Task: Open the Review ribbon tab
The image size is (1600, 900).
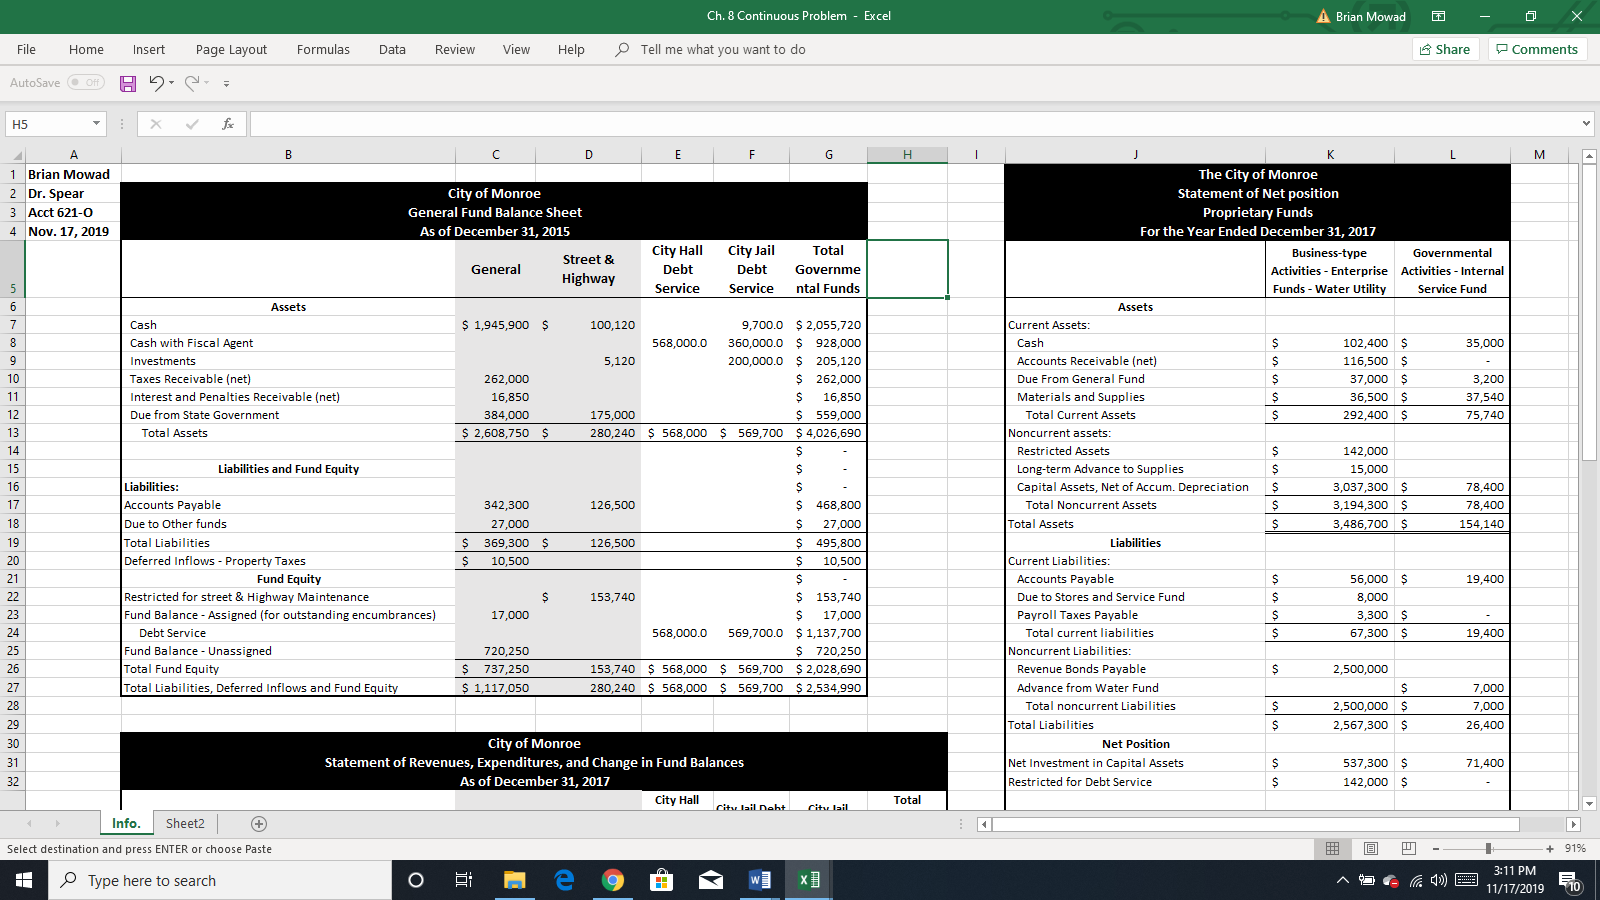Action: [x=455, y=49]
